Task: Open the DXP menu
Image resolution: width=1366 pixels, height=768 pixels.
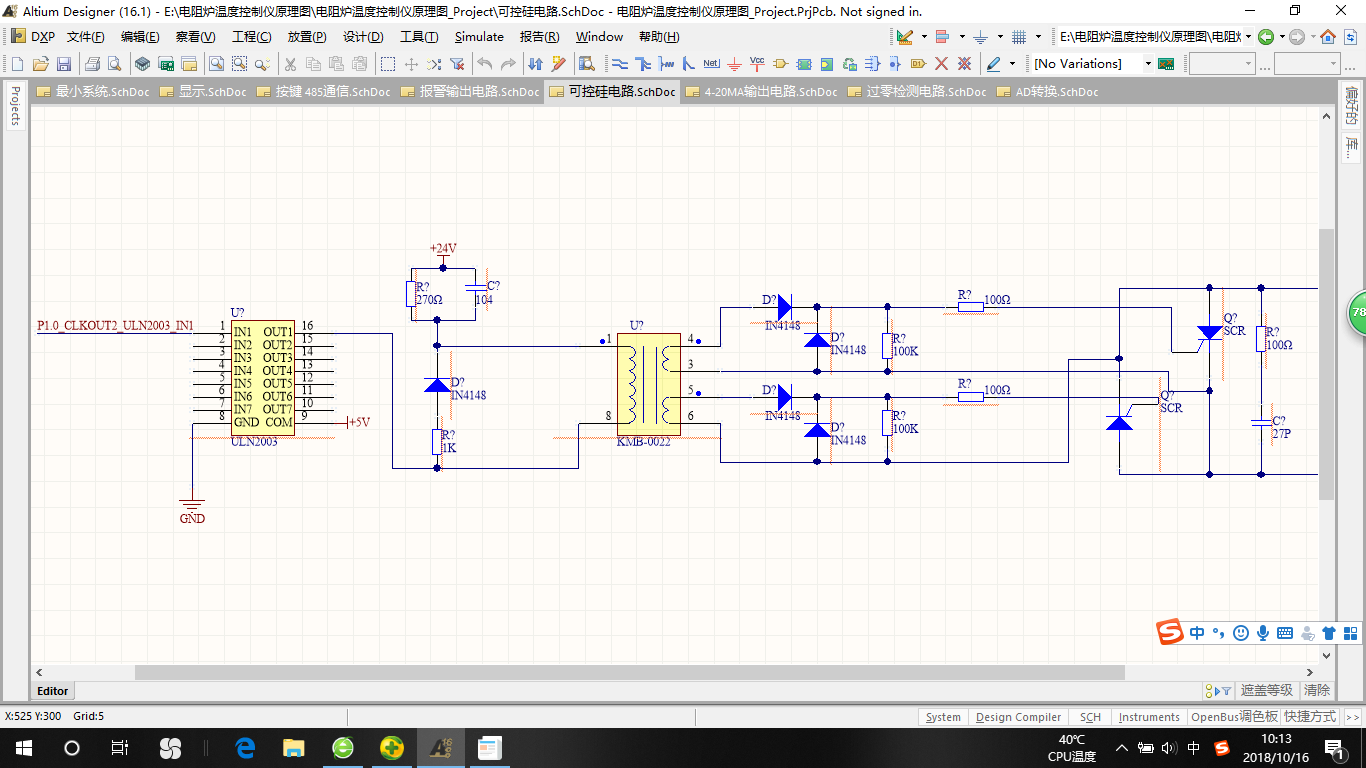Action: point(33,37)
